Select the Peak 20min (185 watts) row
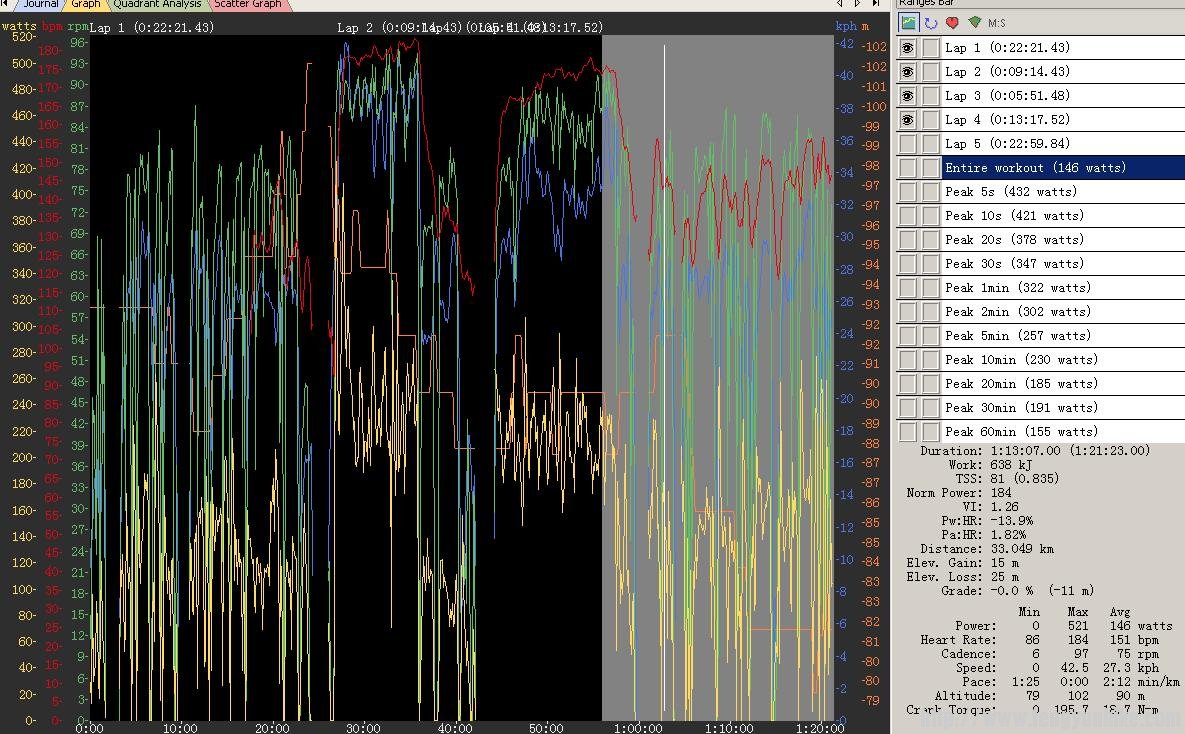Screen dimensions: 1185x734 1060,384
